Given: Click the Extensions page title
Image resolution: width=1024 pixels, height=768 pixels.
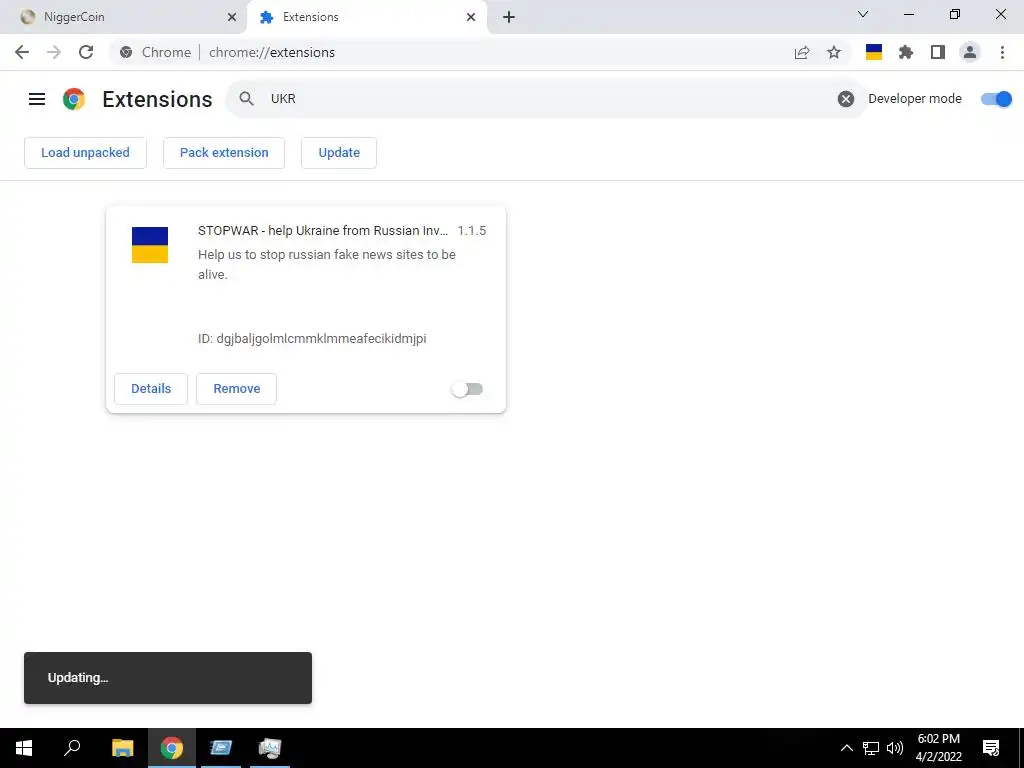Looking at the screenshot, I should click(157, 99).
